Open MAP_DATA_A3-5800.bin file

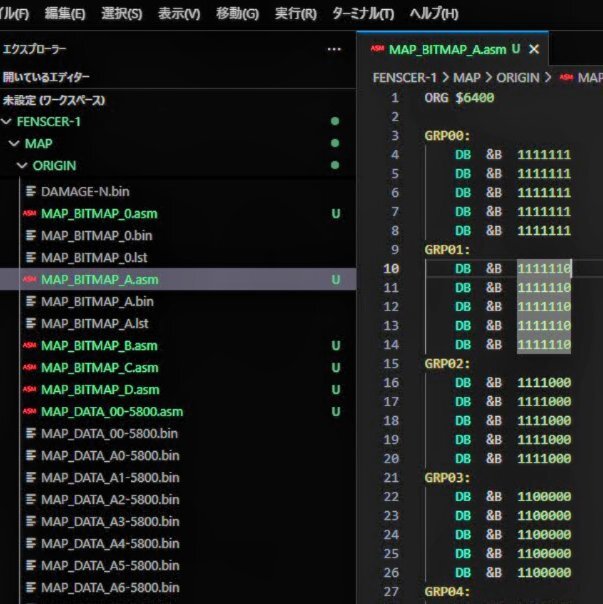(110, 521)
